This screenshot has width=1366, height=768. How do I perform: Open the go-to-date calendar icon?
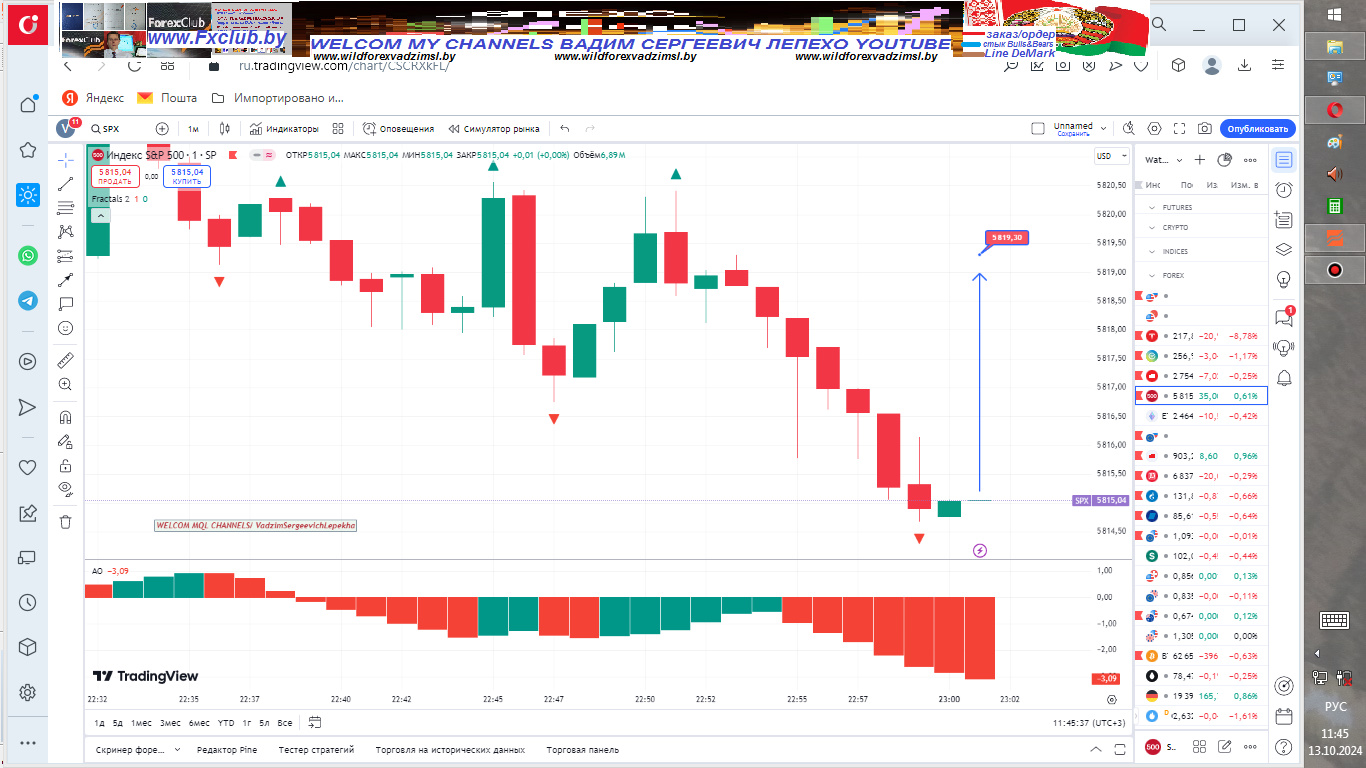315,722
